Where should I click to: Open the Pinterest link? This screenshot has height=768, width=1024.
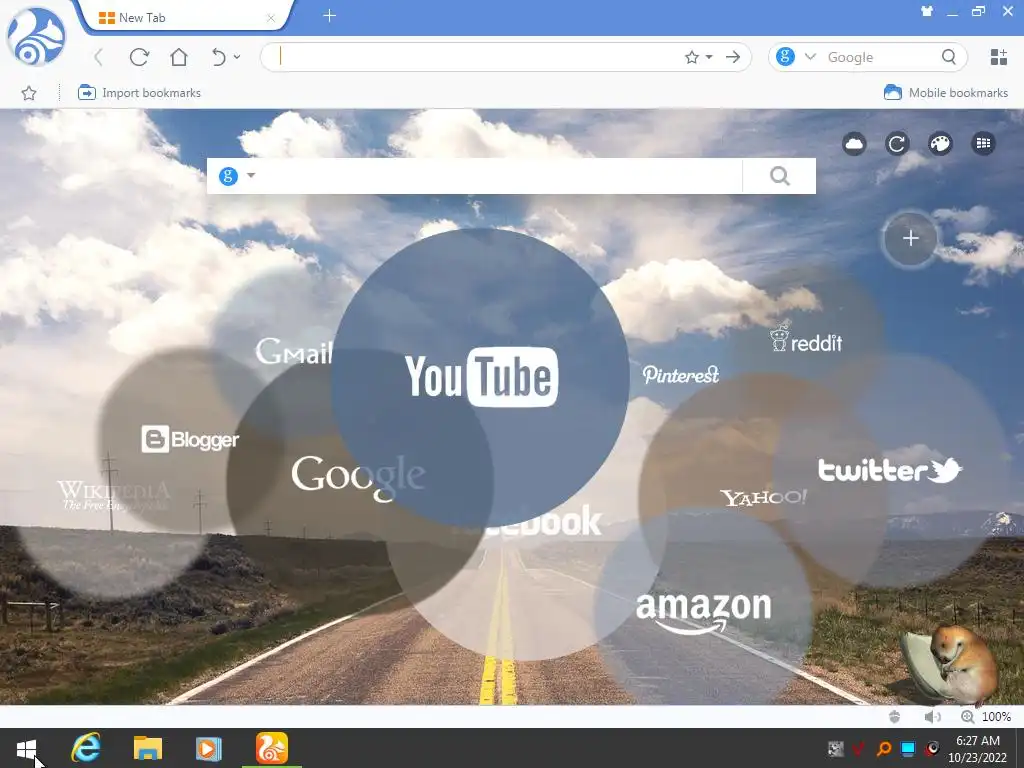pyautogui.click(x=680, y=374)
